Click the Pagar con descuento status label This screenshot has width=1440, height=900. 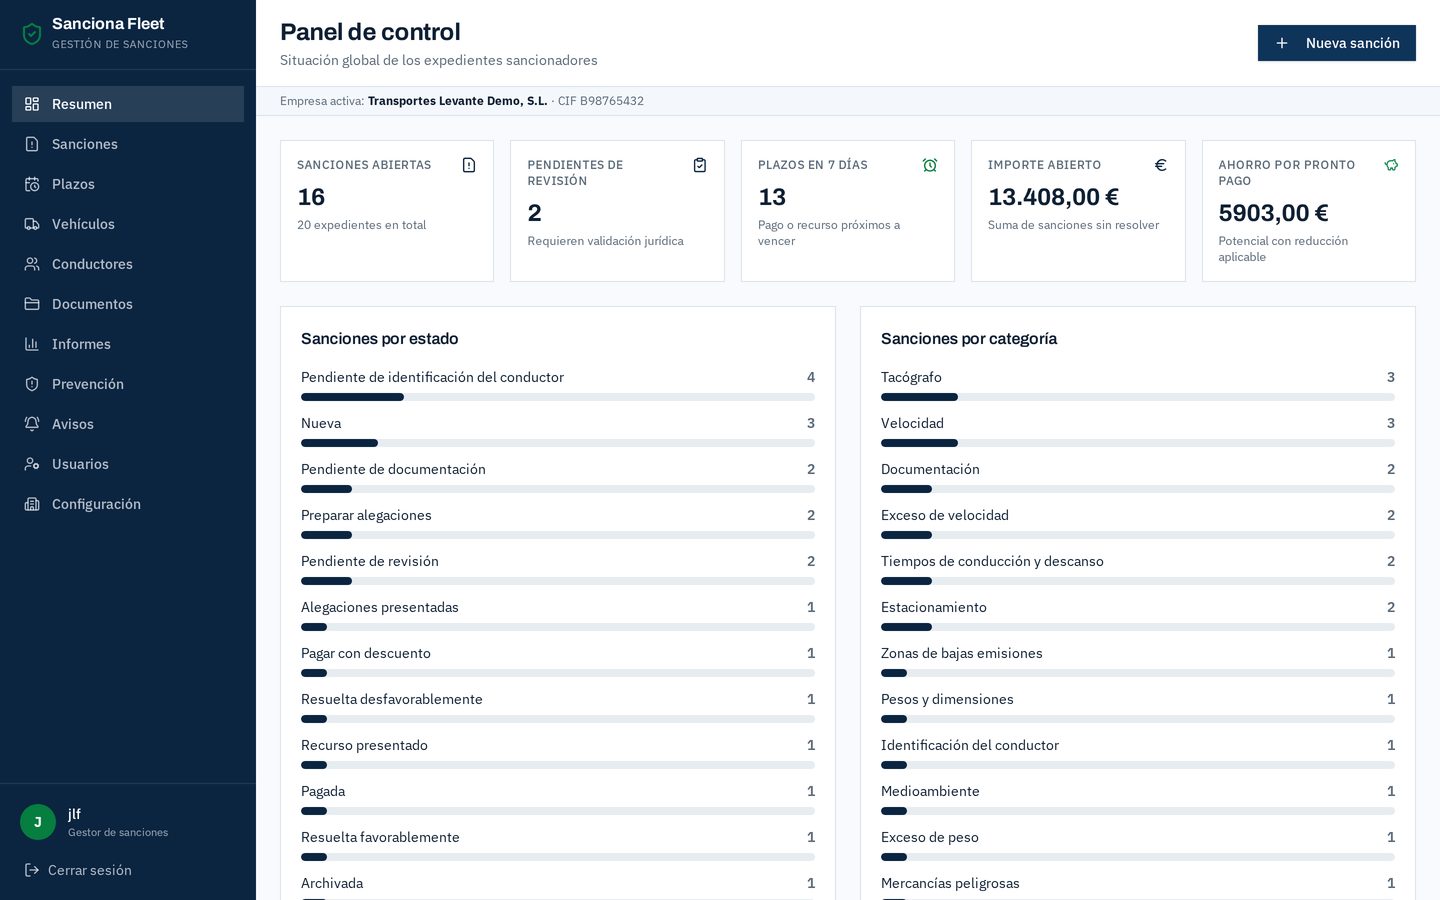[x=366, y=653]
